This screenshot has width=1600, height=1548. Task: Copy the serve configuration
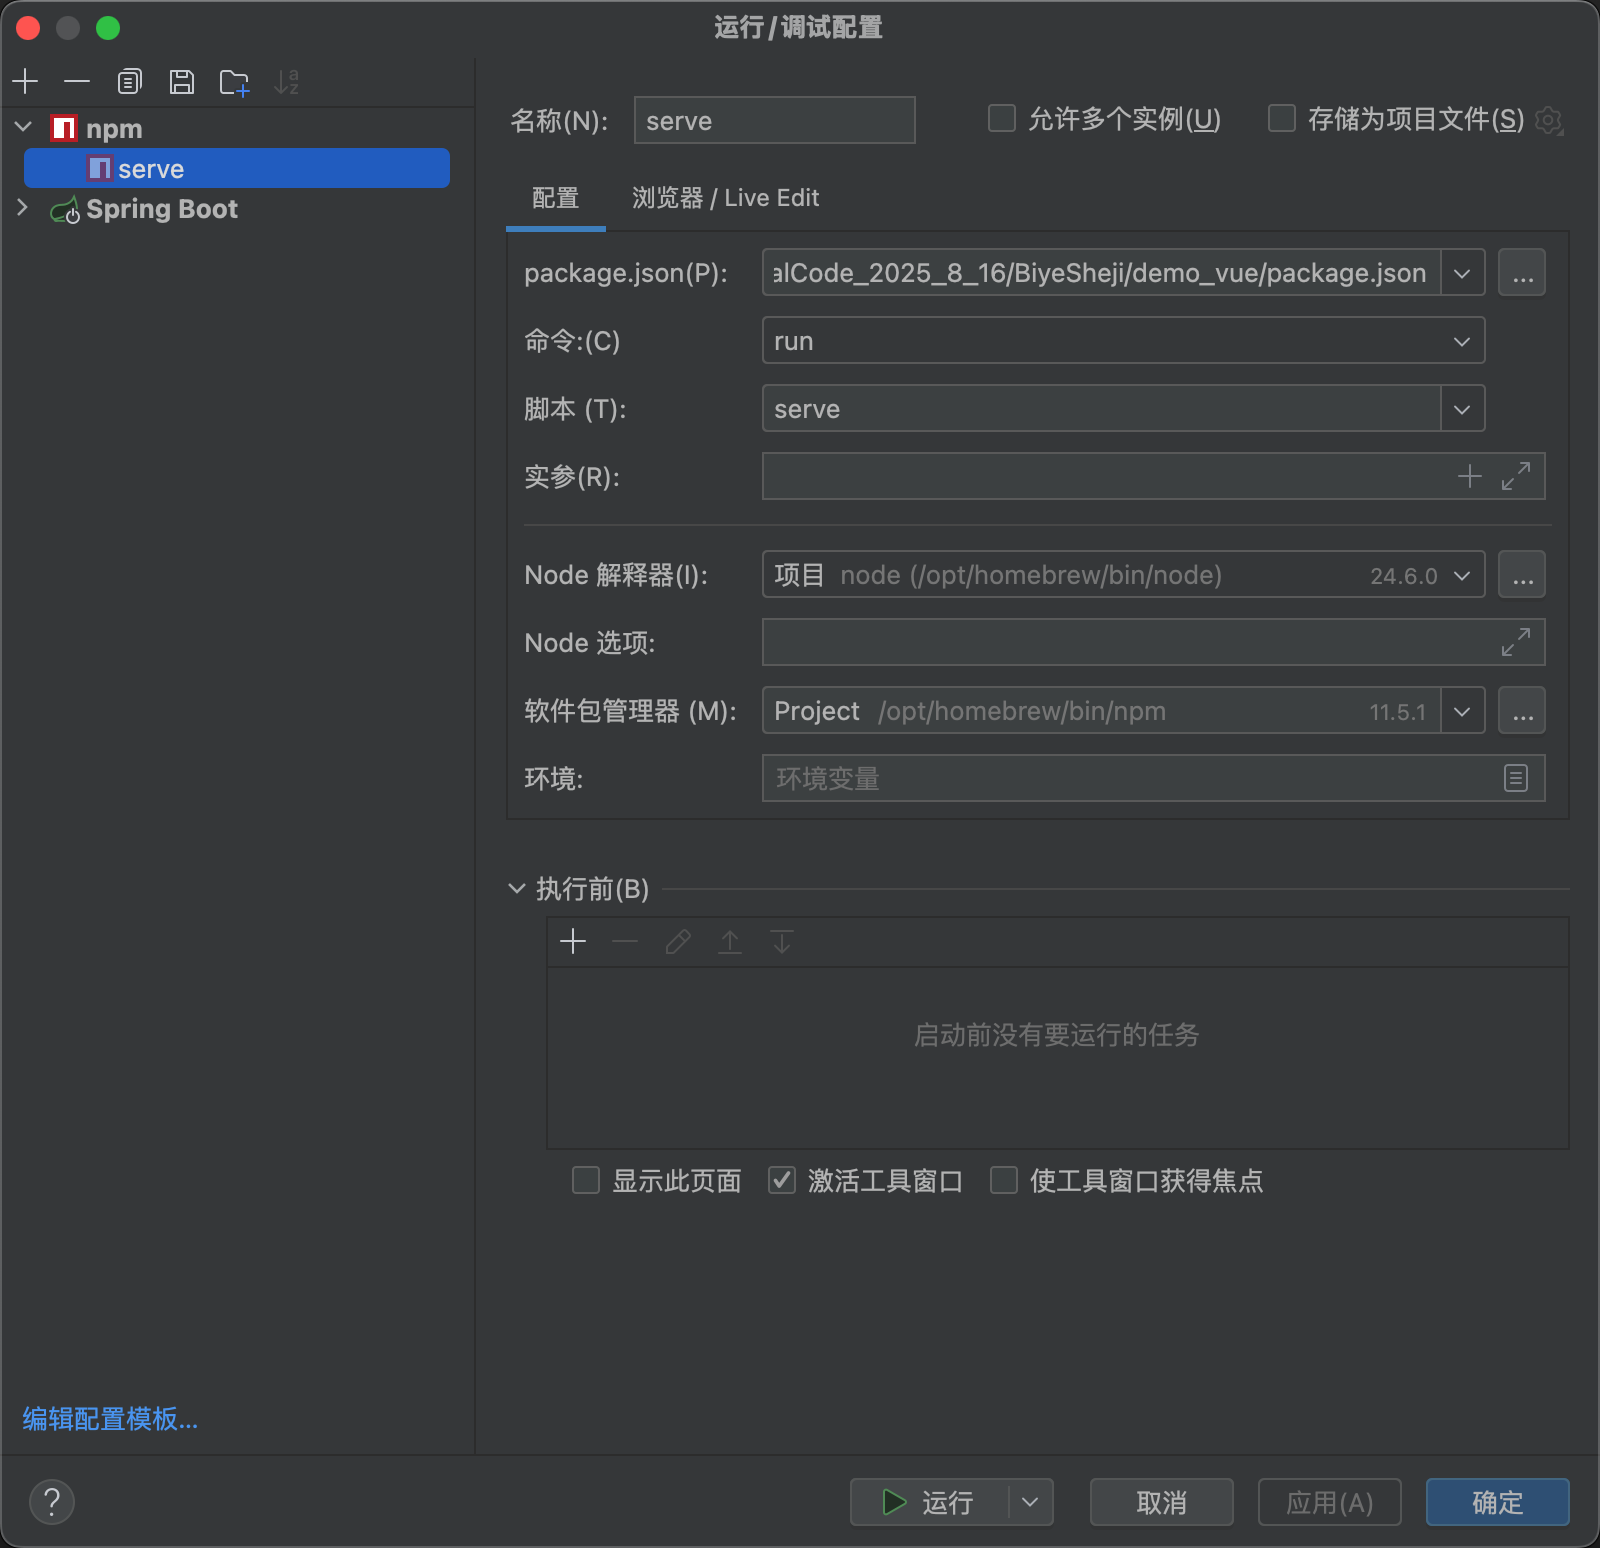(x=130, y=81)
